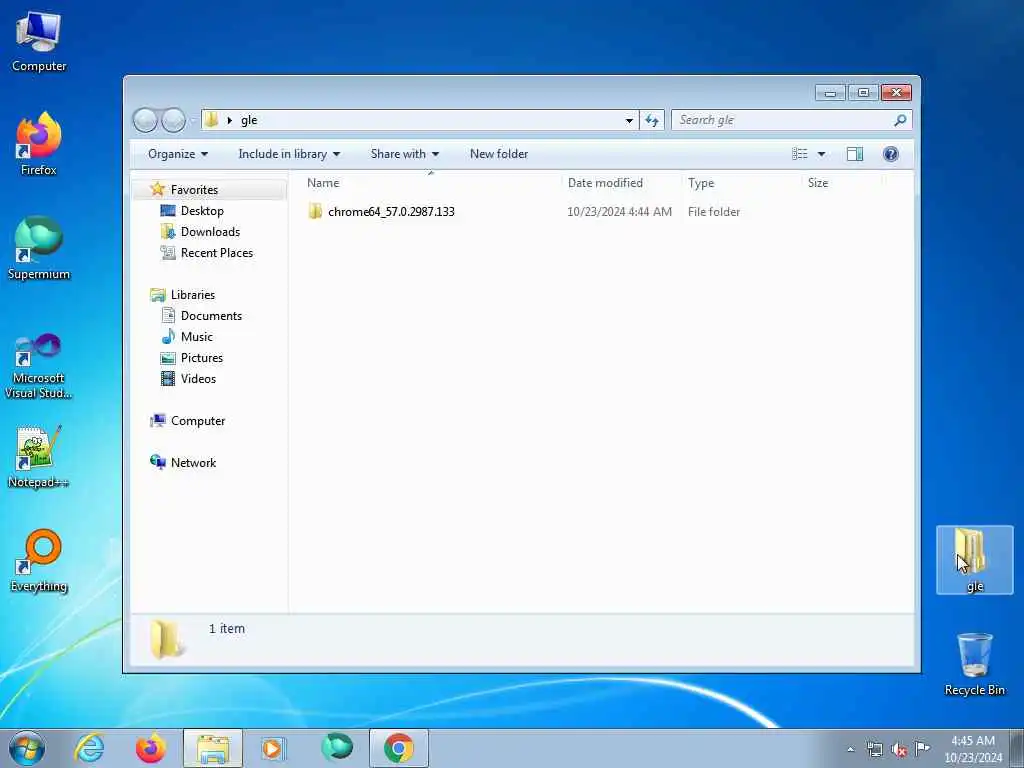The width and height of the screenshot is (1024, 768).
Task: Select the gle folder on the desktop
Action: tap(974, 560)
